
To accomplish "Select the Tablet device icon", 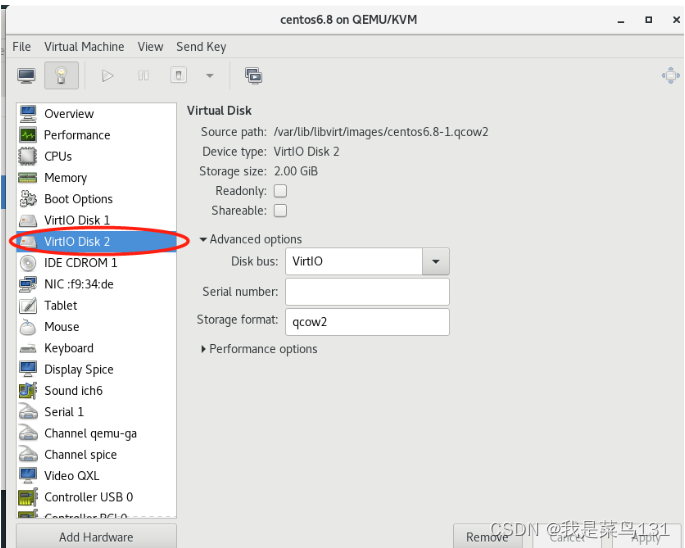I will (28, 306).
